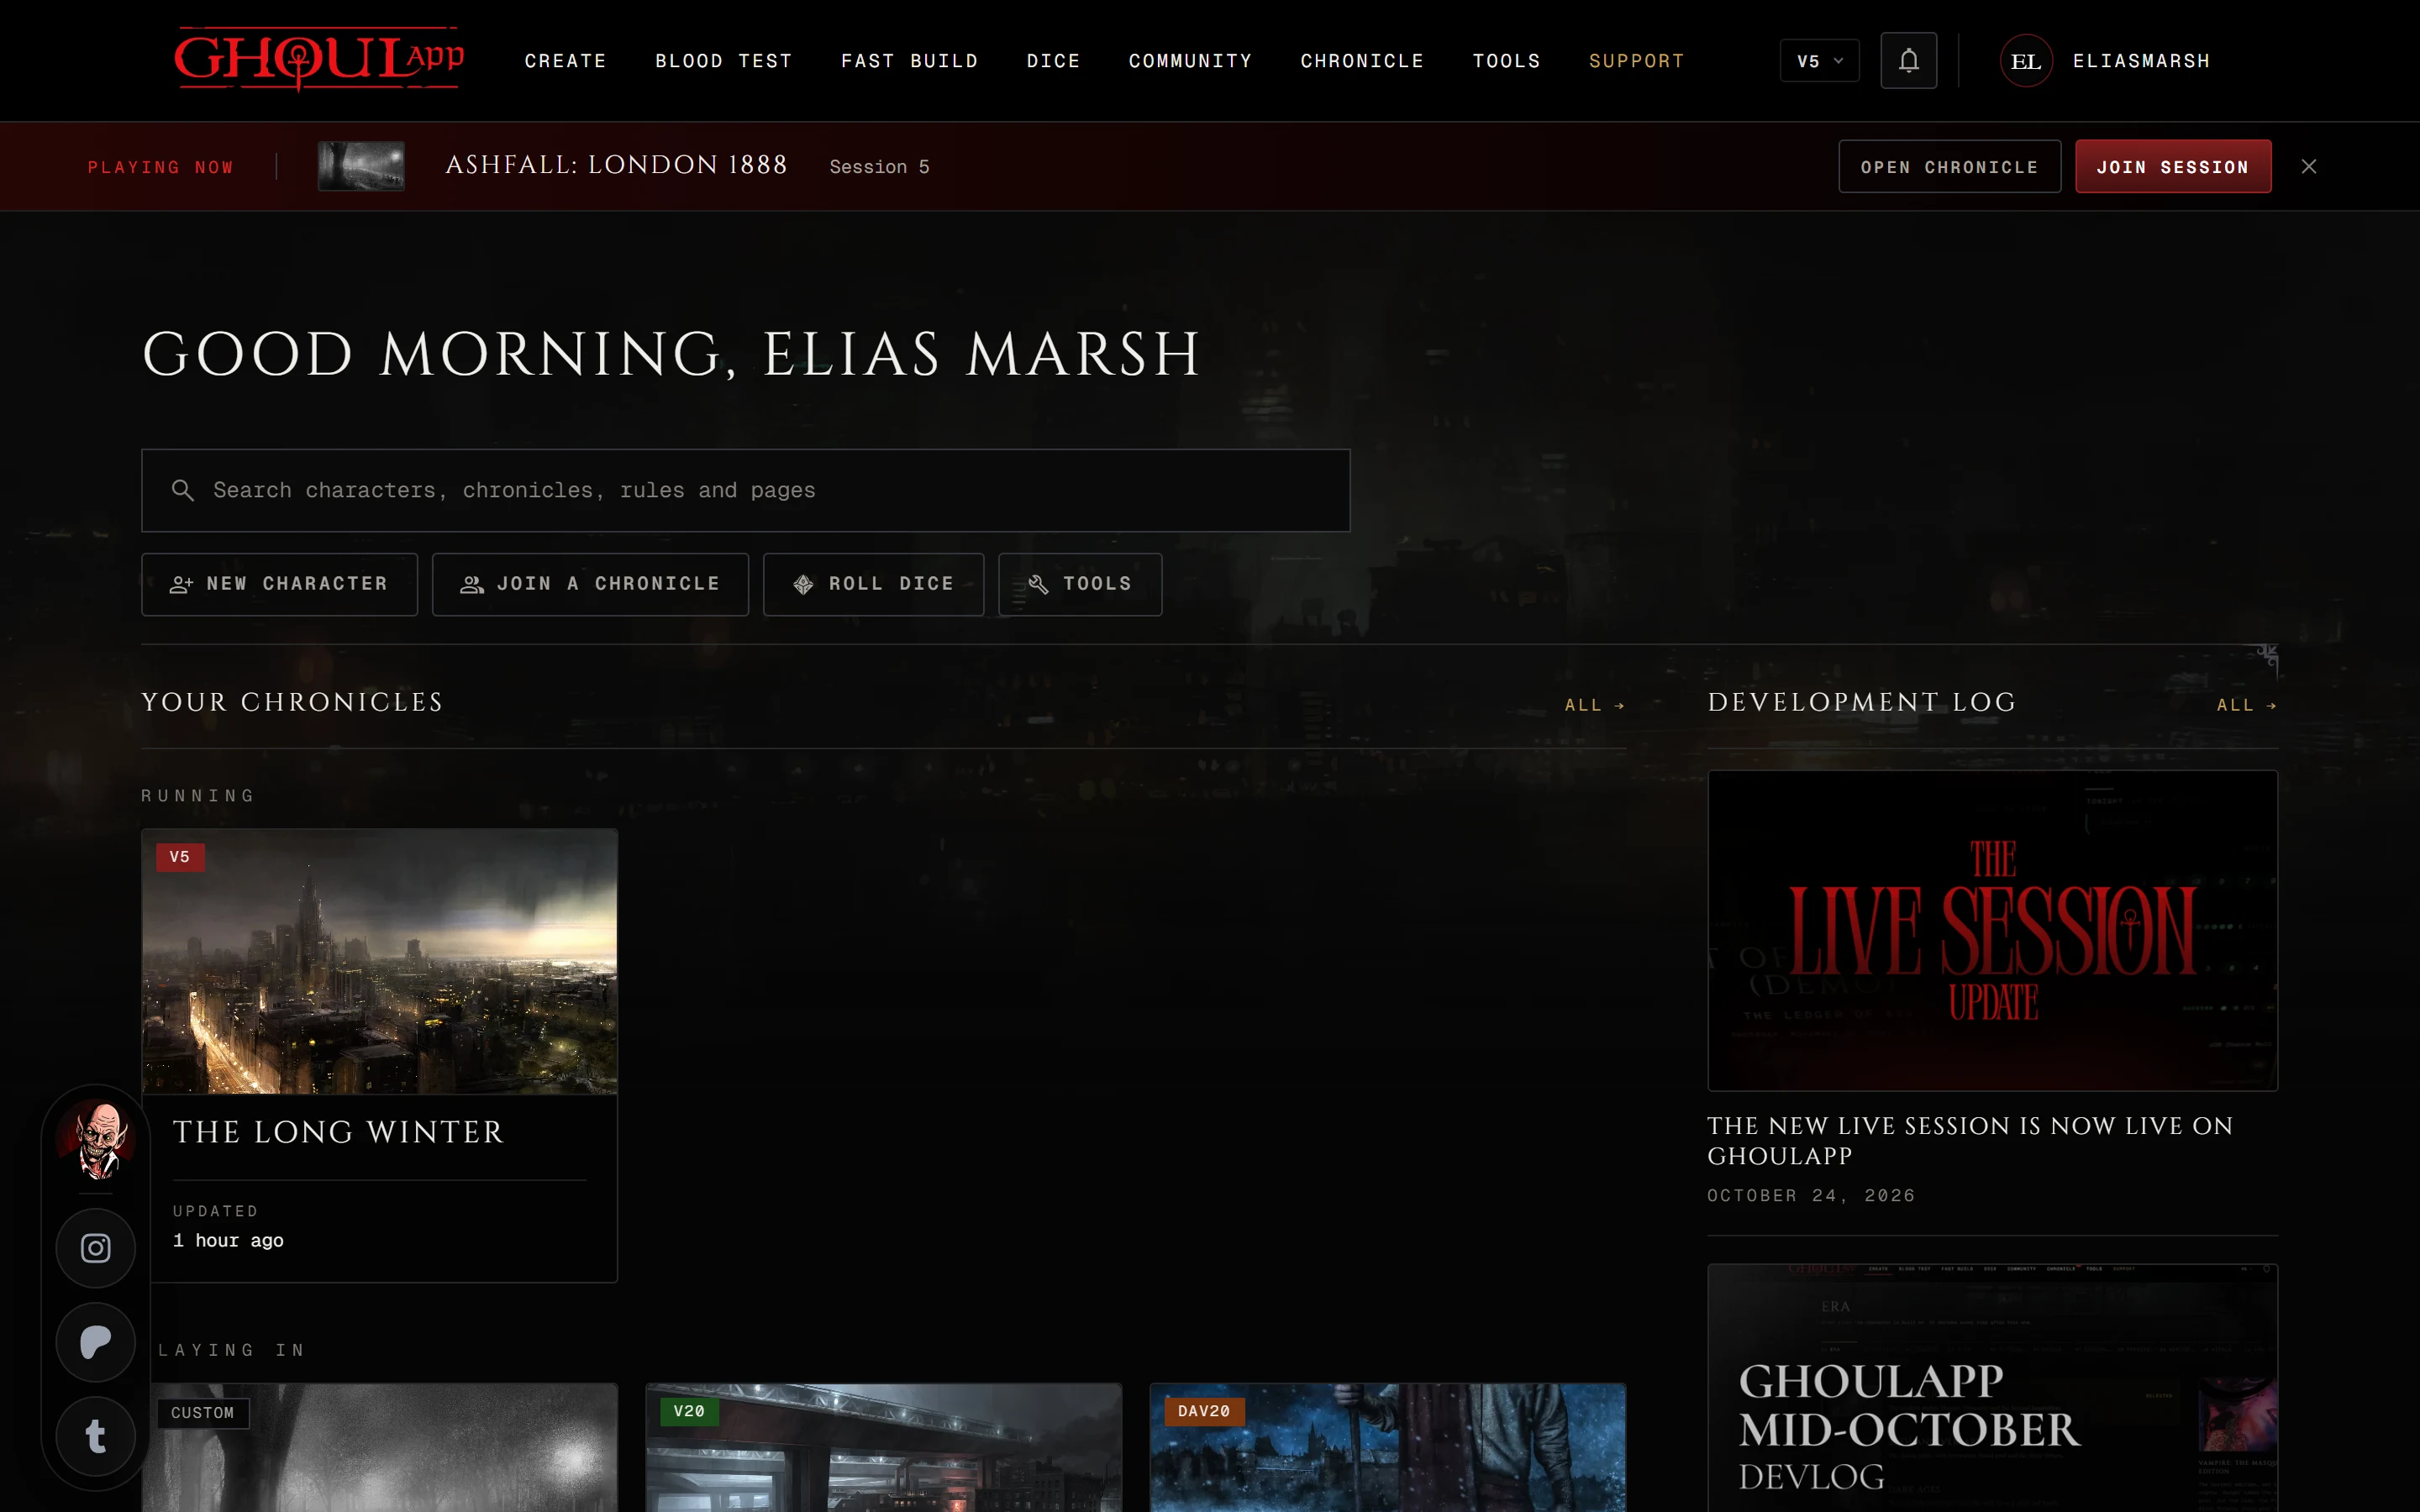Go to Blood Test page
2420x1512 pixels.
(724, 61)
